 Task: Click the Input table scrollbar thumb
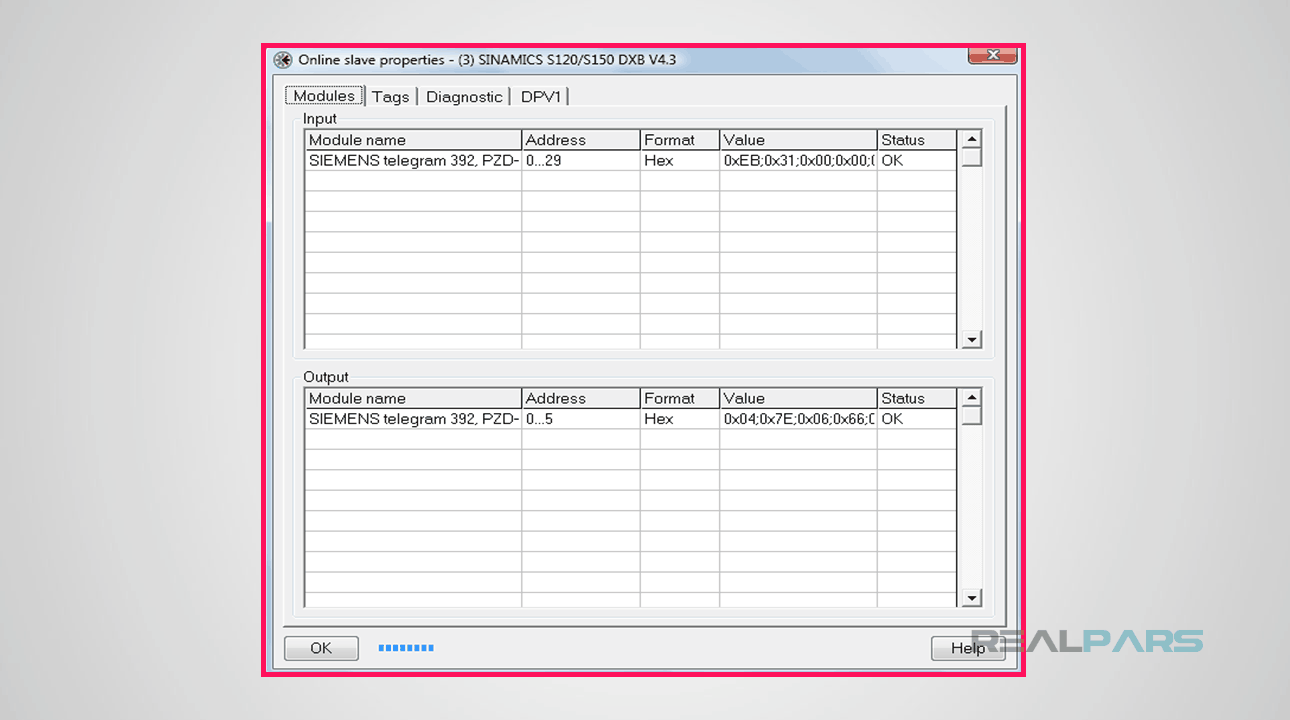click(971, 157)
